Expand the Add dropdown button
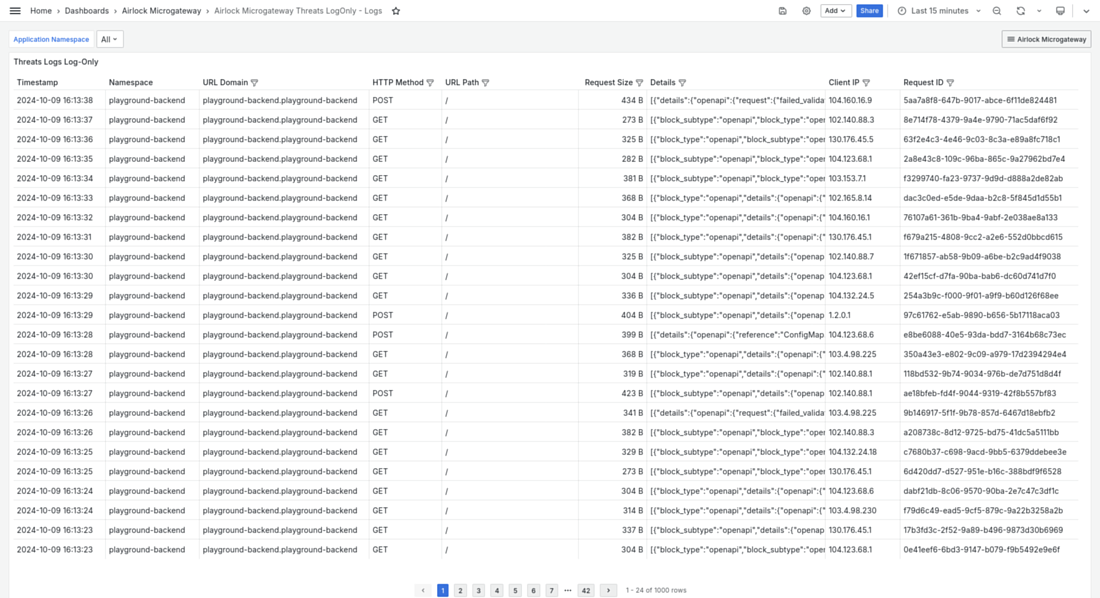This screenshot has height=598, width=1100. coord(835,11)
